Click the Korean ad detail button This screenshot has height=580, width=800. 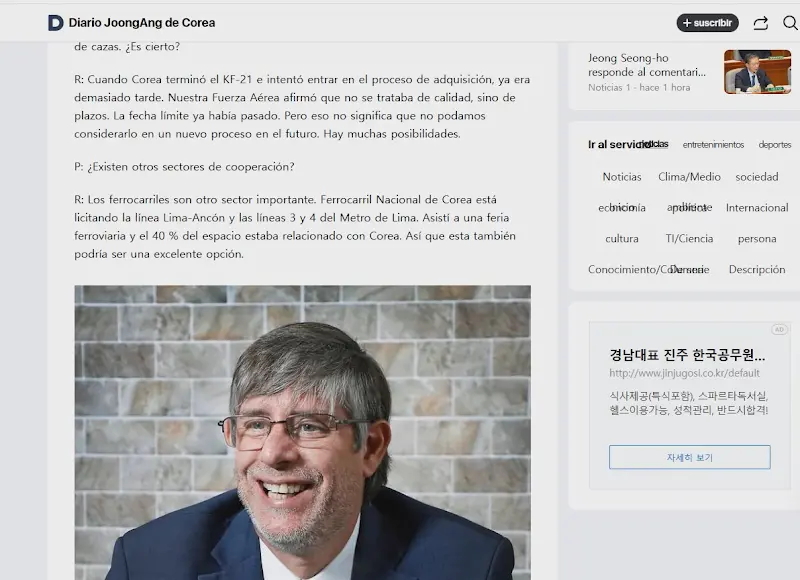click(x=689, y=457)
